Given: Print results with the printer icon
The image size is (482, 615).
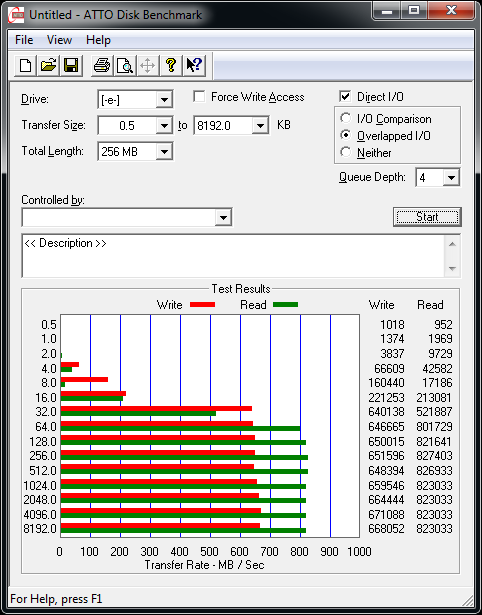Looking at the screenshot, I should click(x=102, y=66).
